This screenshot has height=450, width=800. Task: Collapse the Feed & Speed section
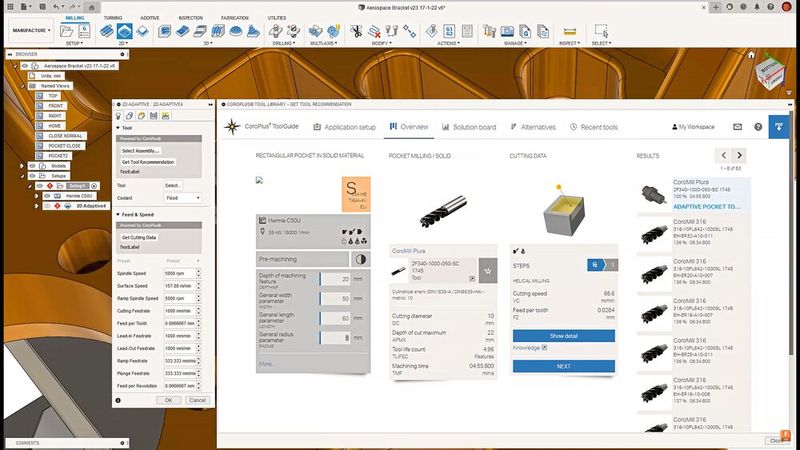[118, 215]
